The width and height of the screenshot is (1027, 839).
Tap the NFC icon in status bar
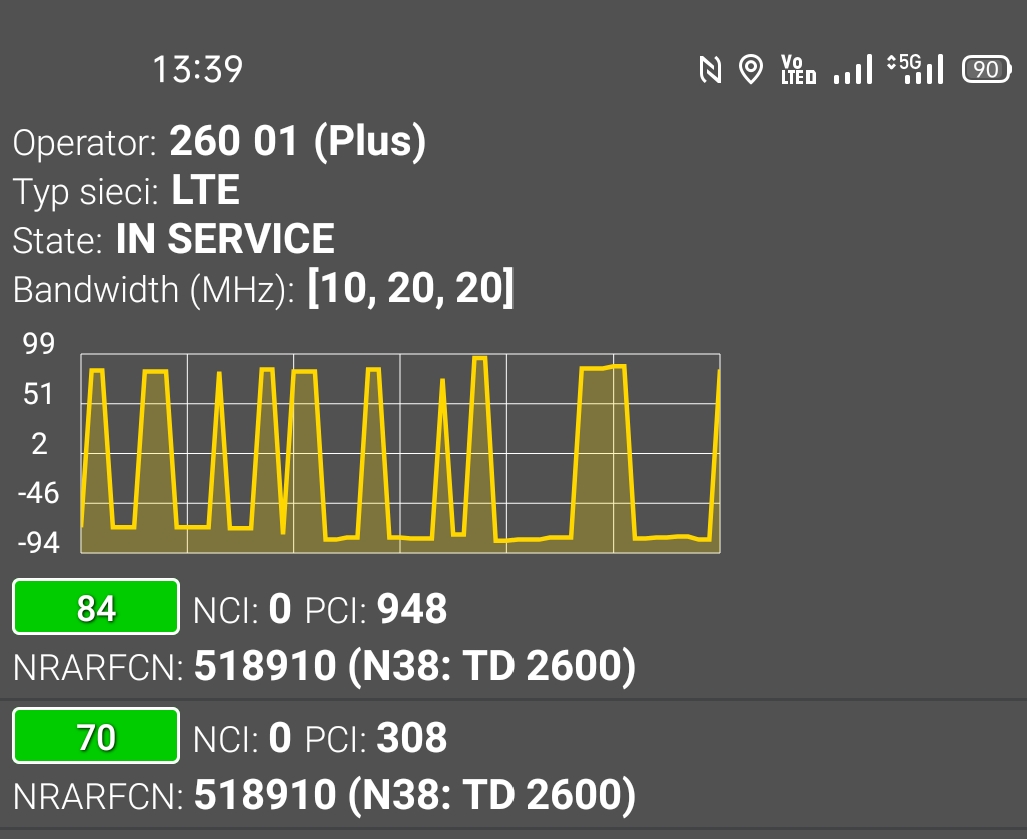710,70
